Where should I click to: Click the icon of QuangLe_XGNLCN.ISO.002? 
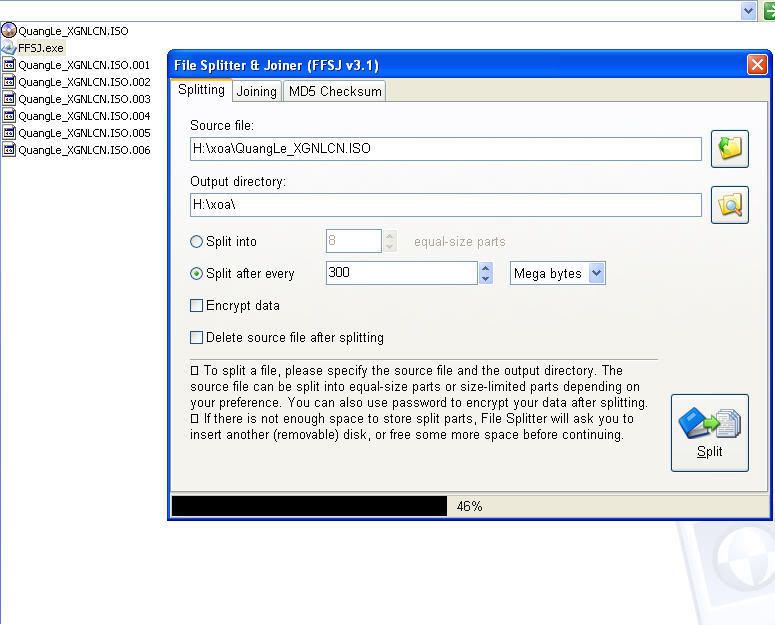8,82
